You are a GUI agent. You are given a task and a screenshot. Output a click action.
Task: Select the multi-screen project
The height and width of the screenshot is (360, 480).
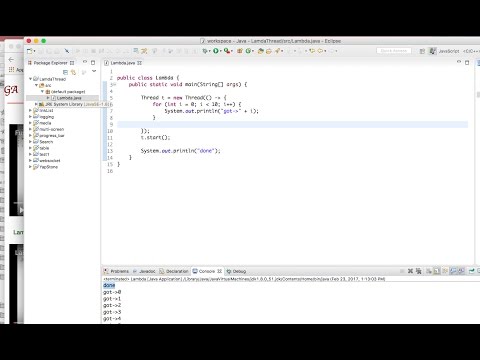52,129
